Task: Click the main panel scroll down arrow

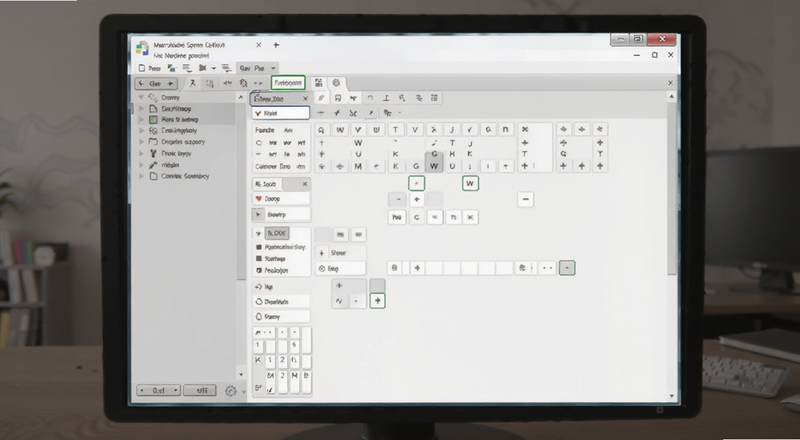Action: click(x=672, y=396)
